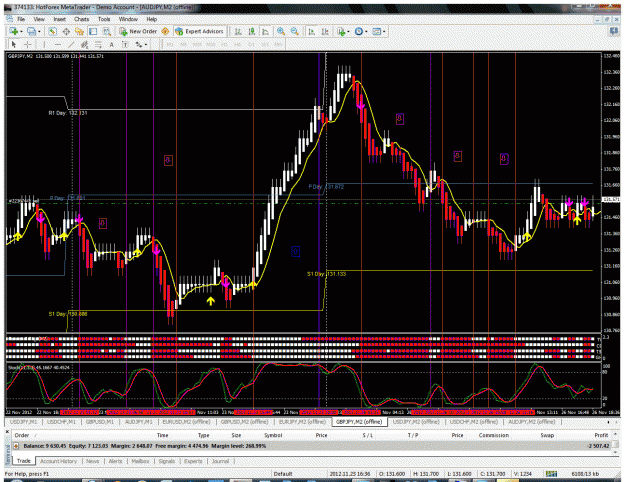
Task: Toggle chart Auto Scroll
Action: point(312,31)
